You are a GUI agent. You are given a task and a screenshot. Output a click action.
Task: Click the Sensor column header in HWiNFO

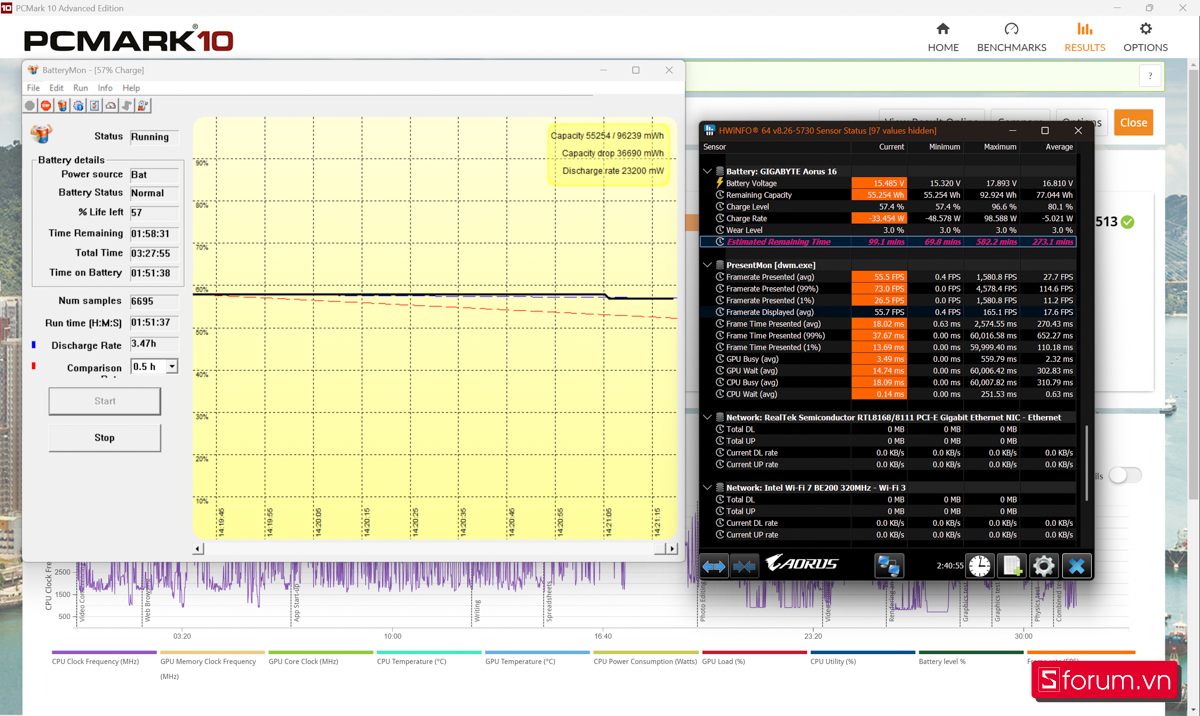(714, 147)
